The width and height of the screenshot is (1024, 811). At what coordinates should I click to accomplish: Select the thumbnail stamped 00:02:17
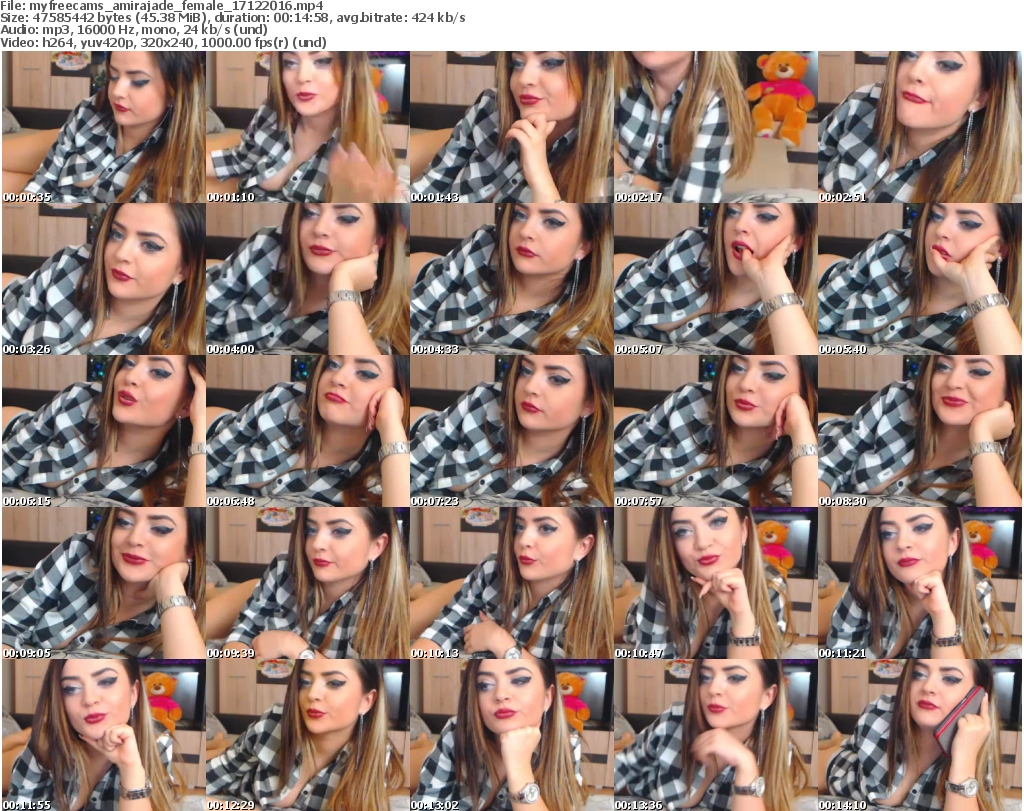pyautogui.click(x=715, y=127)
